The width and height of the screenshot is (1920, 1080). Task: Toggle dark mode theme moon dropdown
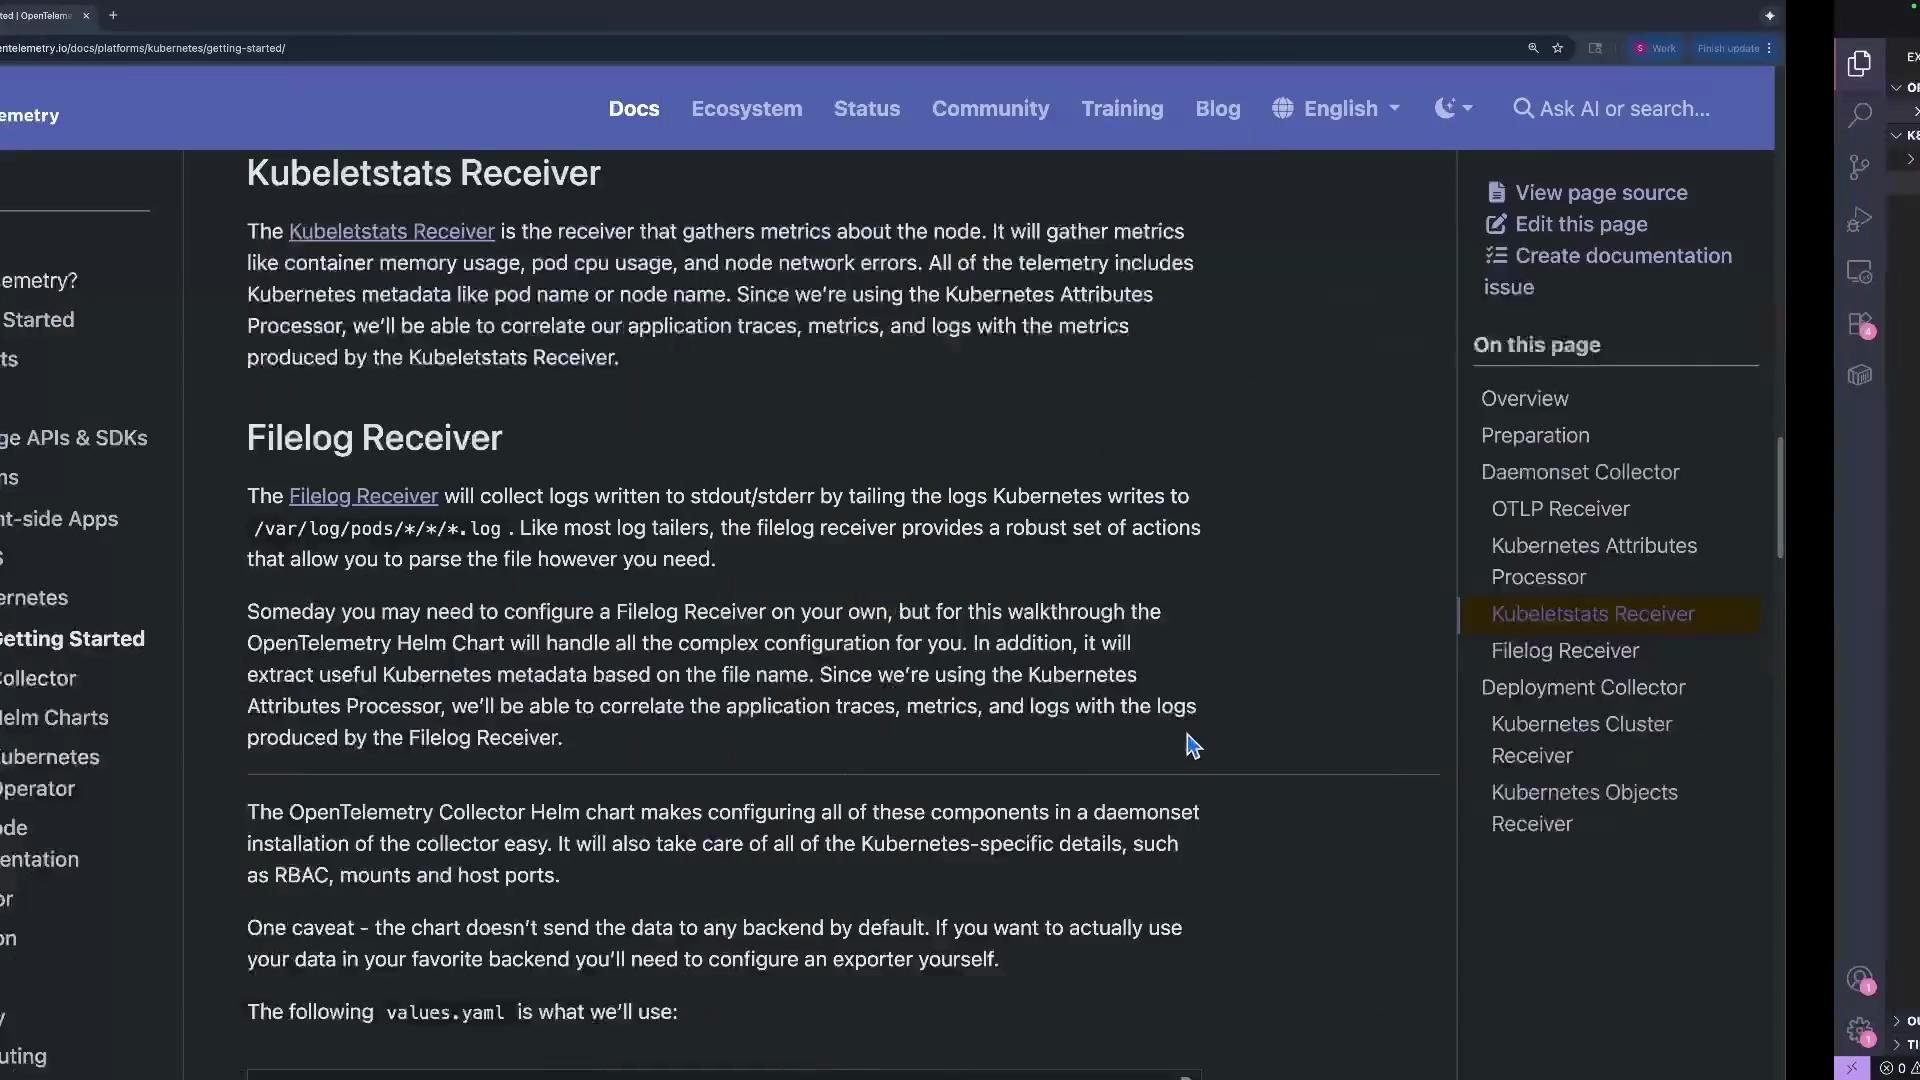pyautogui.click(x=1453, y=108)
